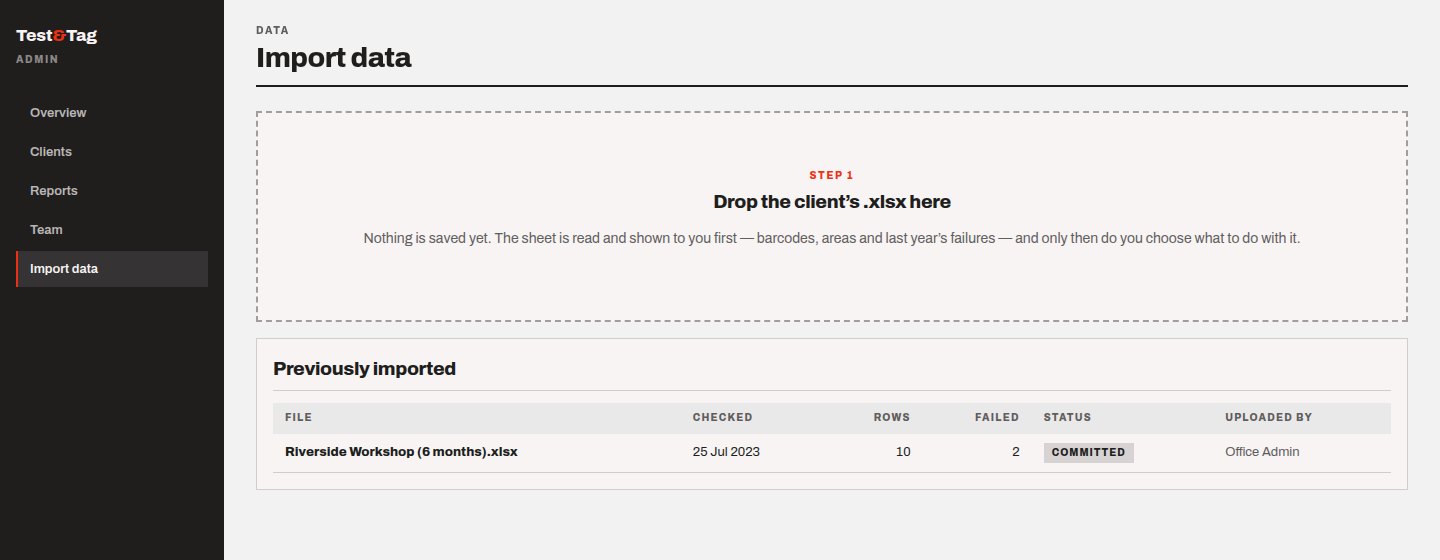Screen dimensions: 1440x560
Task: Click the rows count value 10
Action: click(903, 452)
